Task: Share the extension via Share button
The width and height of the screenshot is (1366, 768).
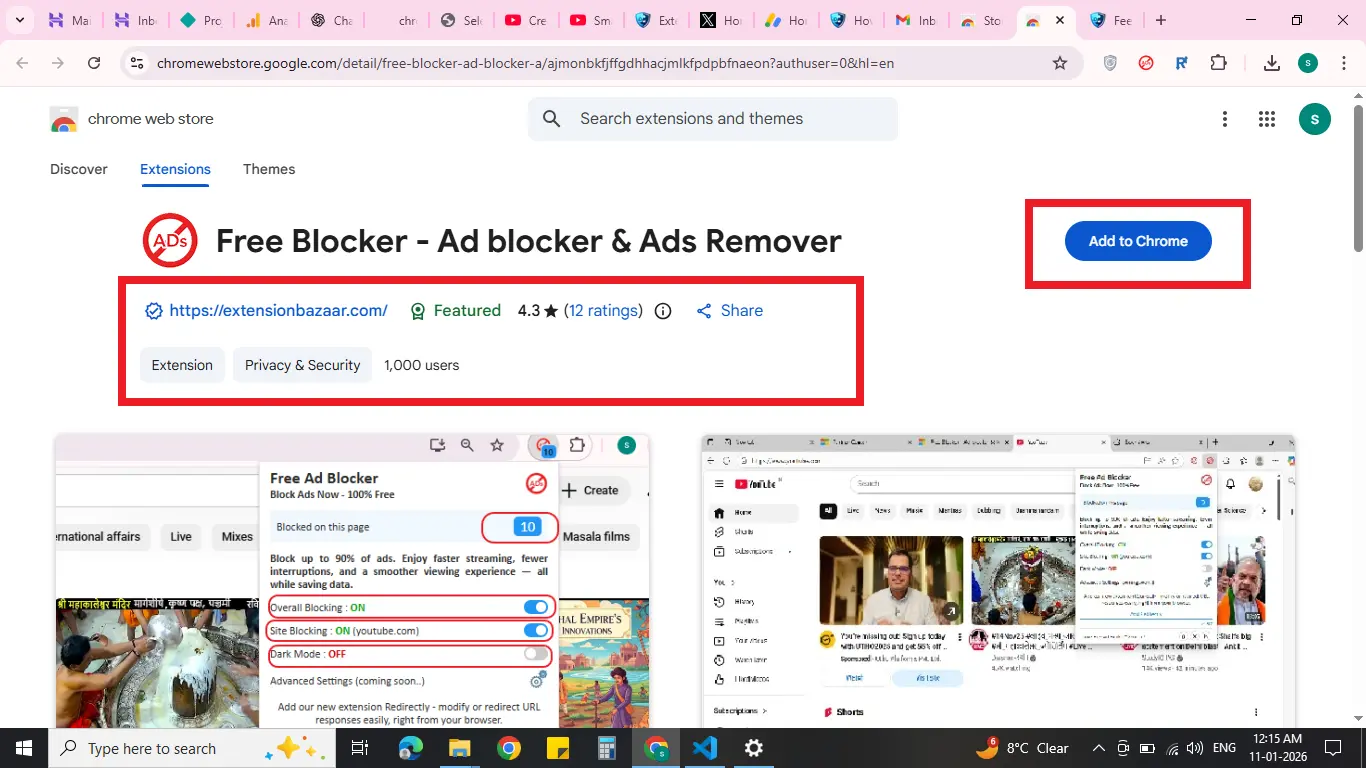Action: (x=729, y=311)
